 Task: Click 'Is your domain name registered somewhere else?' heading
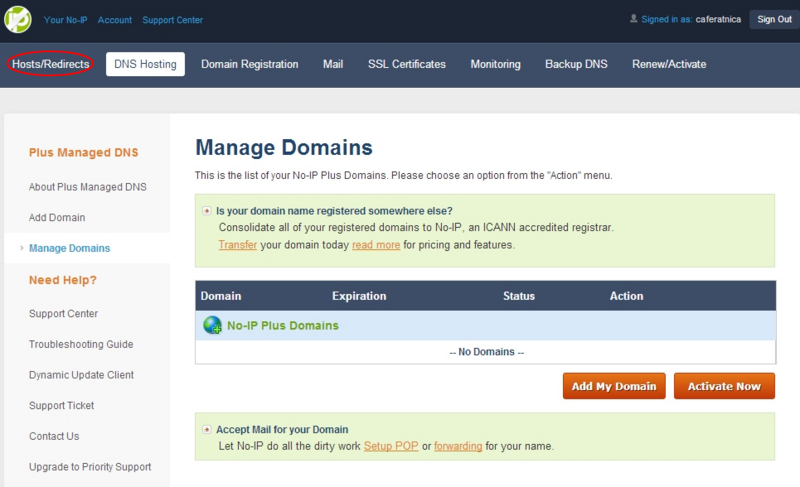(x=334, y=211)
